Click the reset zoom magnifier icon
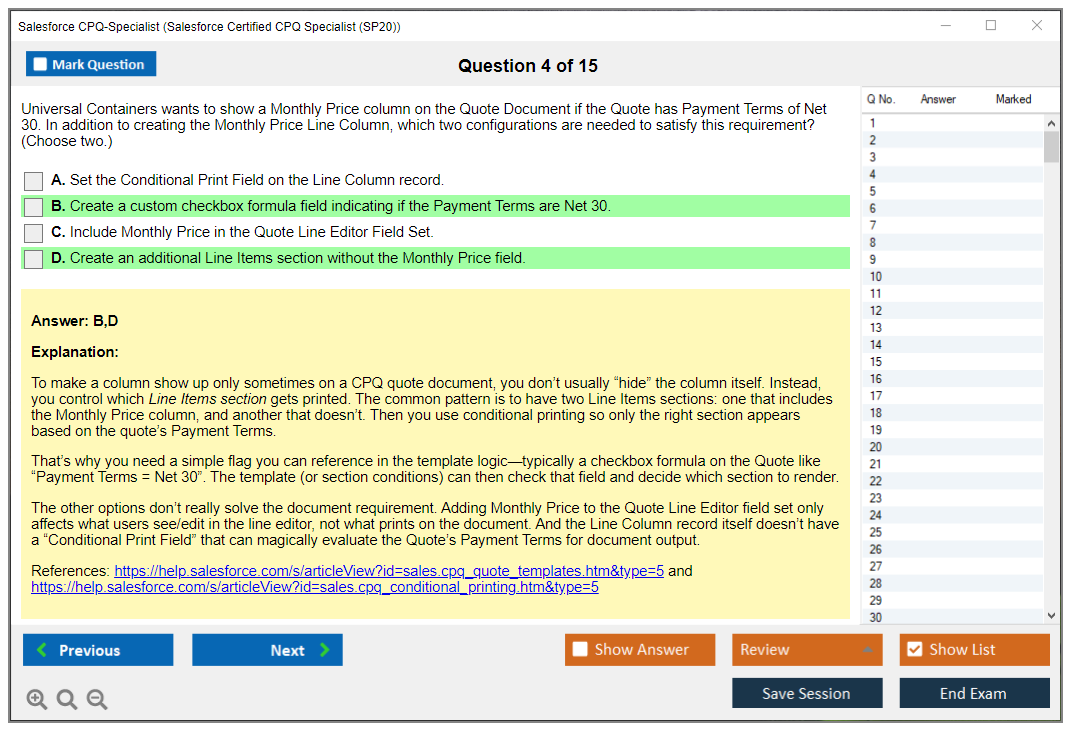This screenshot has width=1075, height=735. tap(67, 700)
